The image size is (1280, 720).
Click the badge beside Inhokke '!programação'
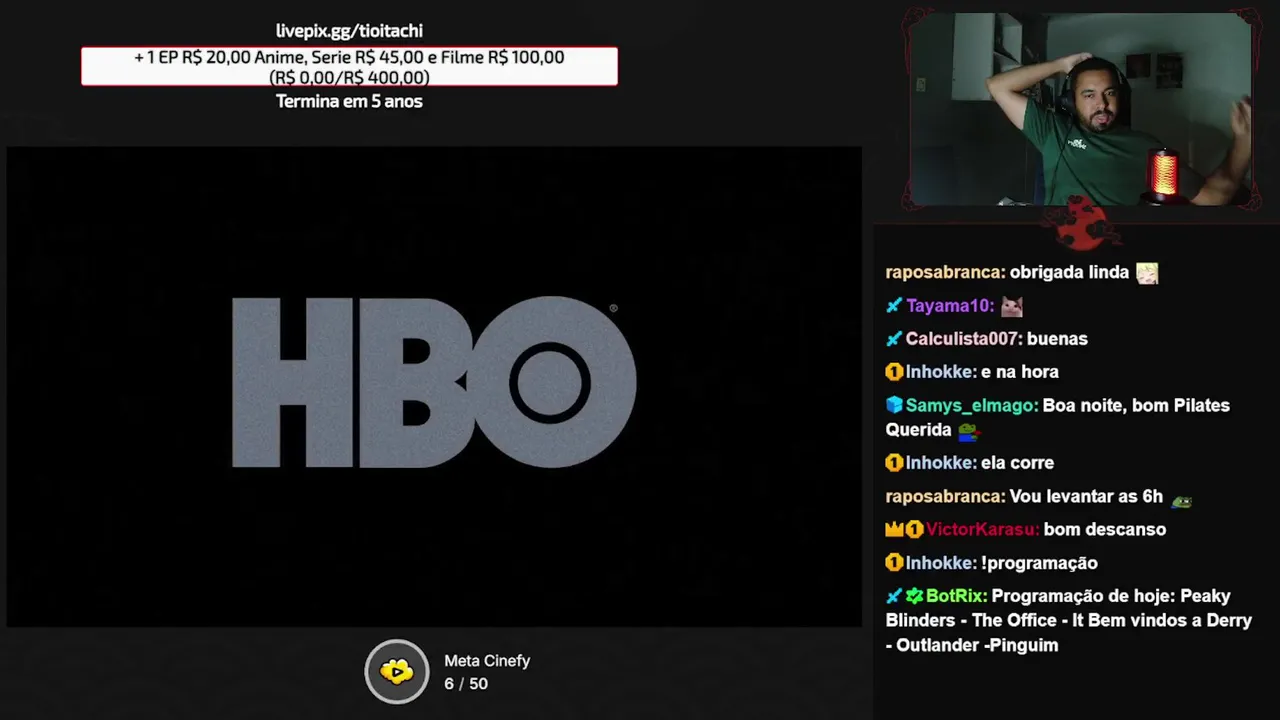(894, 564)
